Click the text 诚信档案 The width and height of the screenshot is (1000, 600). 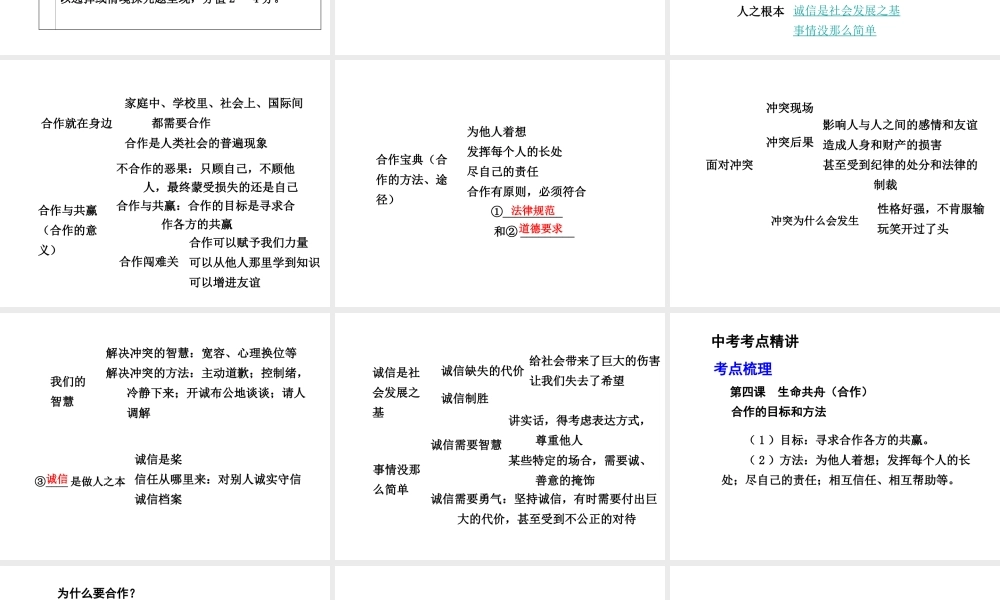pyautogui.click(x=158, y=499)
